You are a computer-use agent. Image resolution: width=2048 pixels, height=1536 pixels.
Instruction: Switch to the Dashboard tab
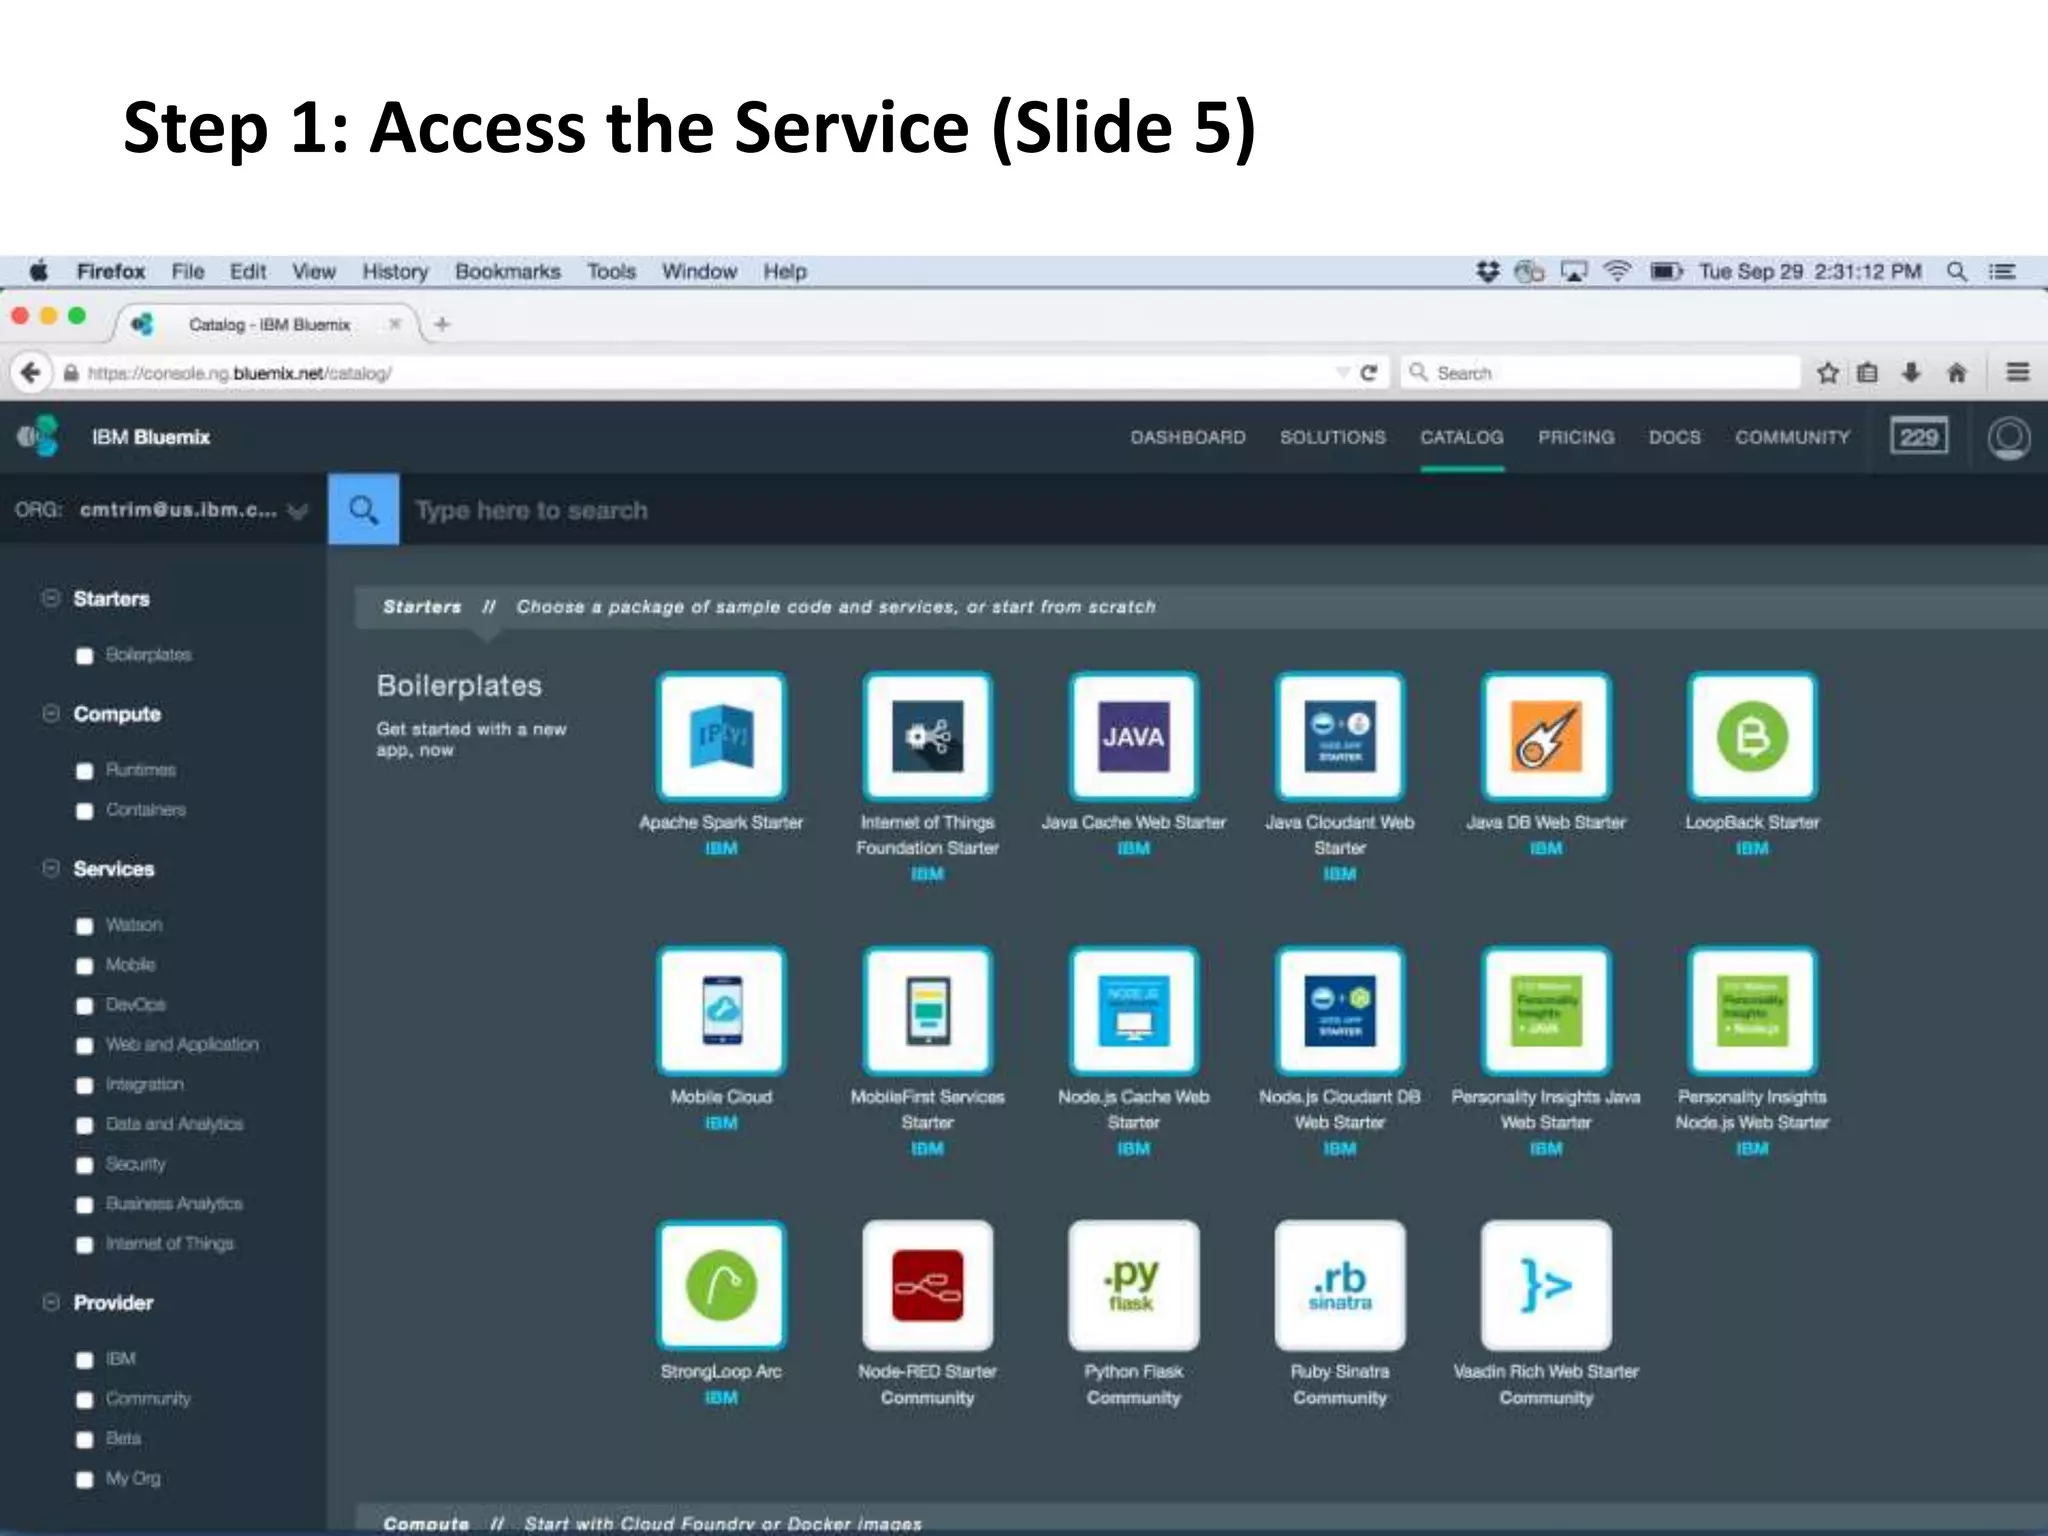(1188, 437)
